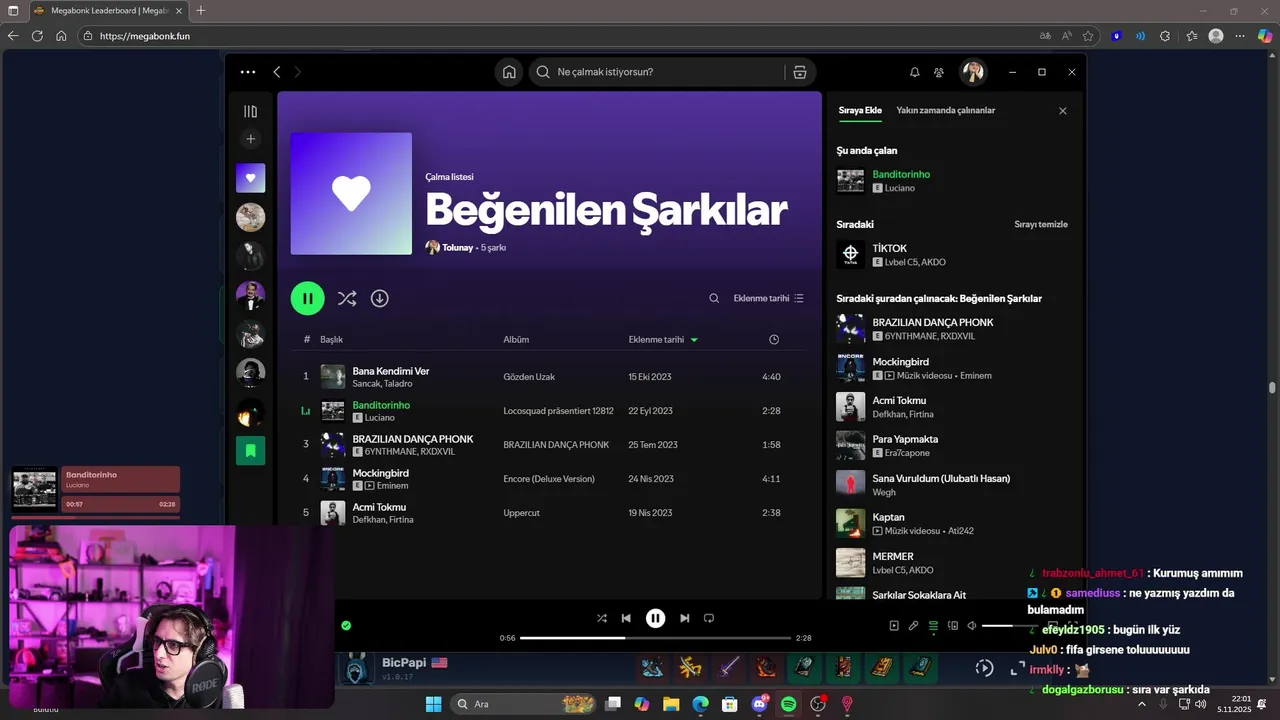Open the 'Gözden Uzak' album link
The image size is (1280, 720).
(x=529, y=377)
